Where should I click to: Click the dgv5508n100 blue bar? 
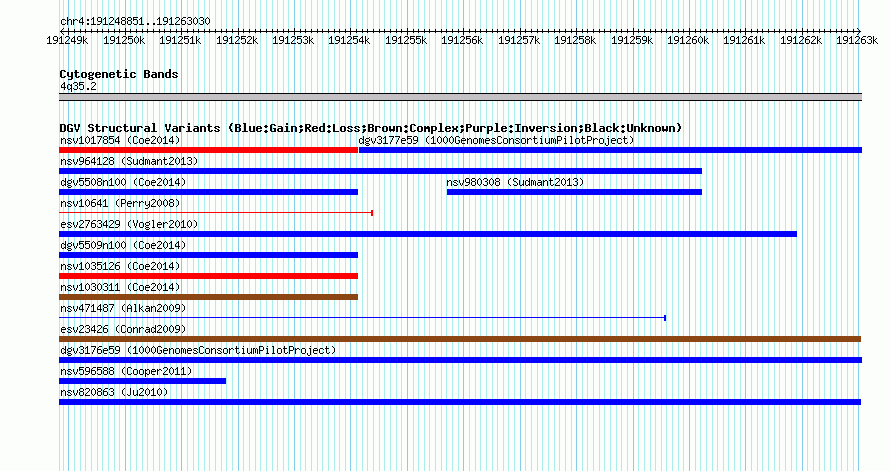(208, 192)
